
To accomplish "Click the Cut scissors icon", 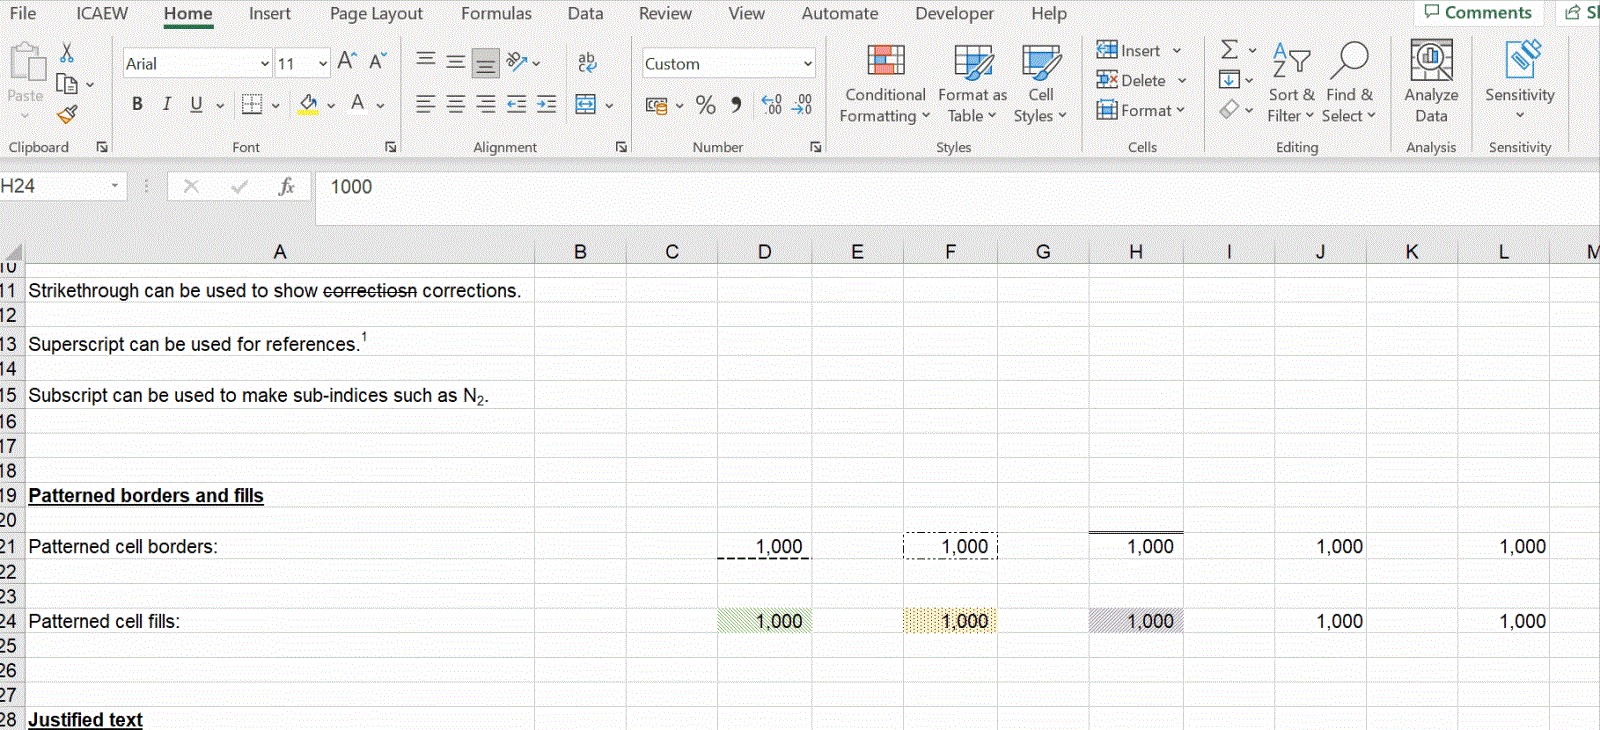I will click(67, 52).
